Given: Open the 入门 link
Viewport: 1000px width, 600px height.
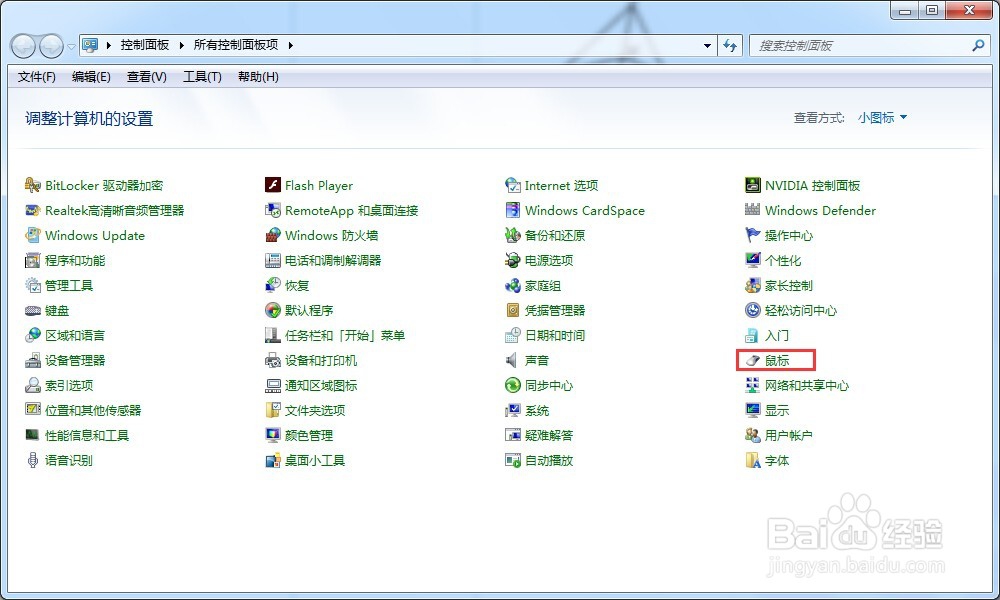Looking at the screenshot, I should pyautogui.click(x=777, y=335).
